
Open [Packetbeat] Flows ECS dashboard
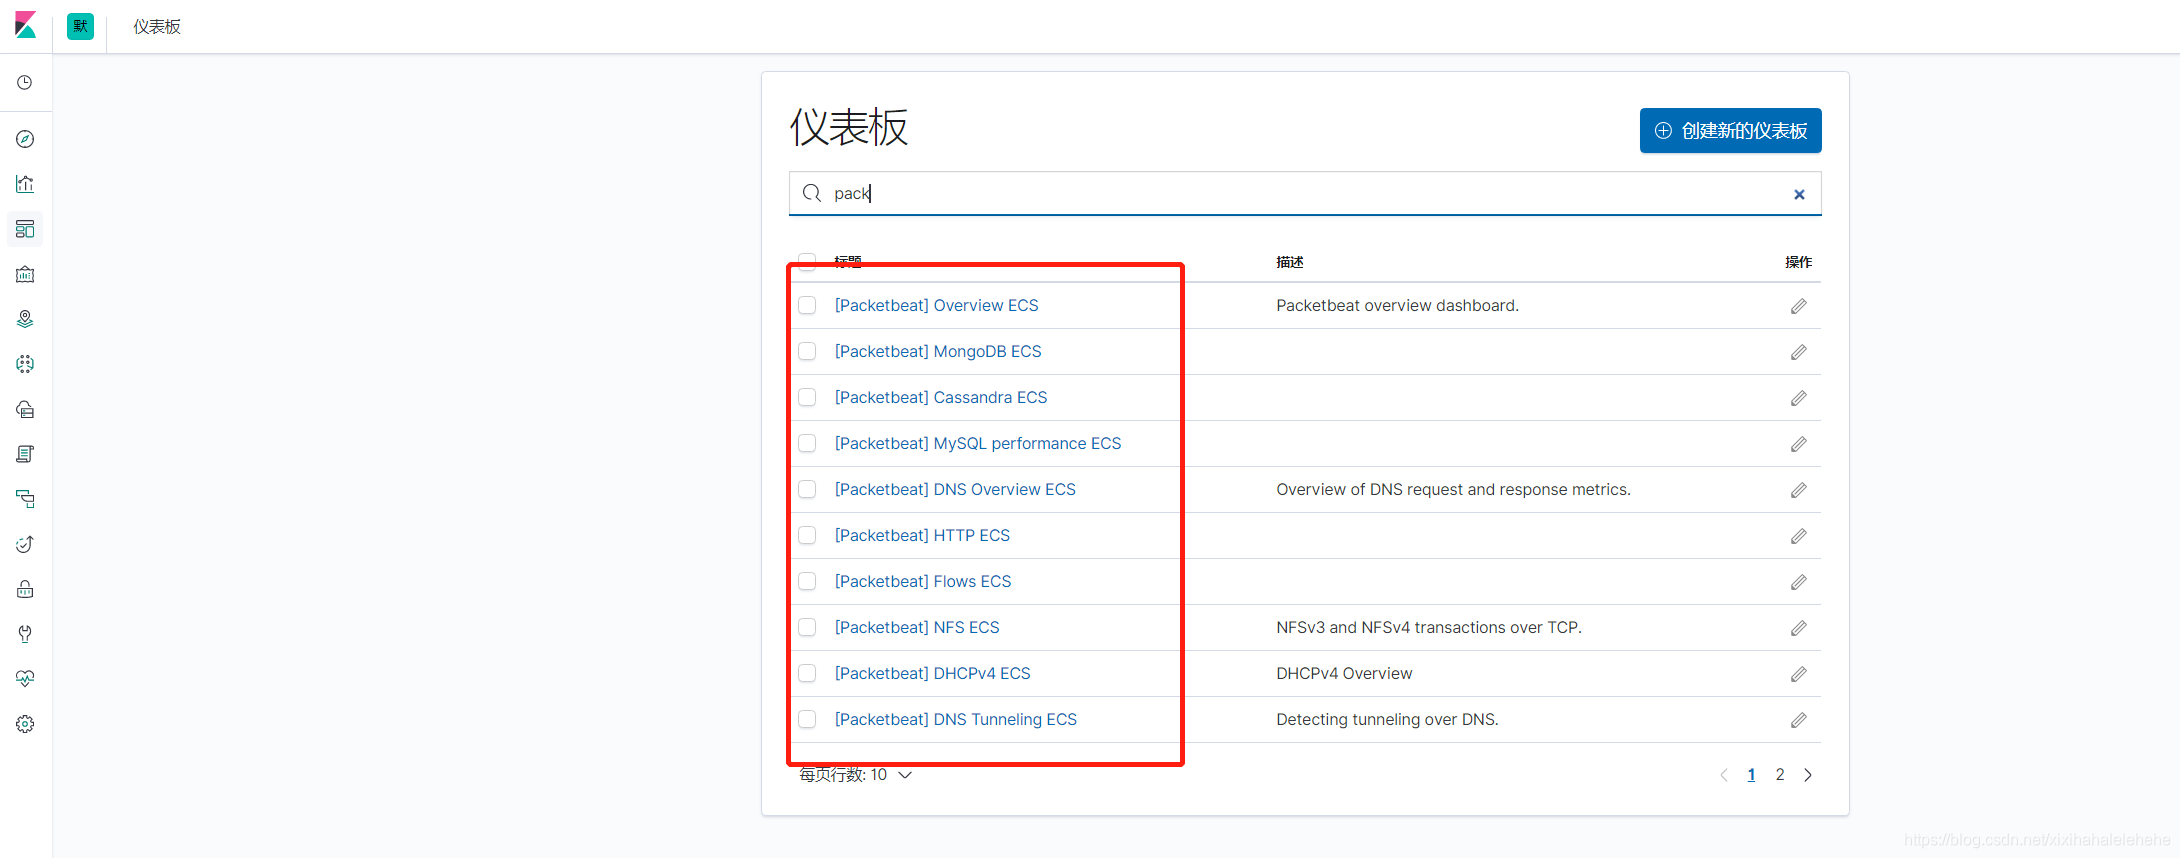(x=923, y=581)
